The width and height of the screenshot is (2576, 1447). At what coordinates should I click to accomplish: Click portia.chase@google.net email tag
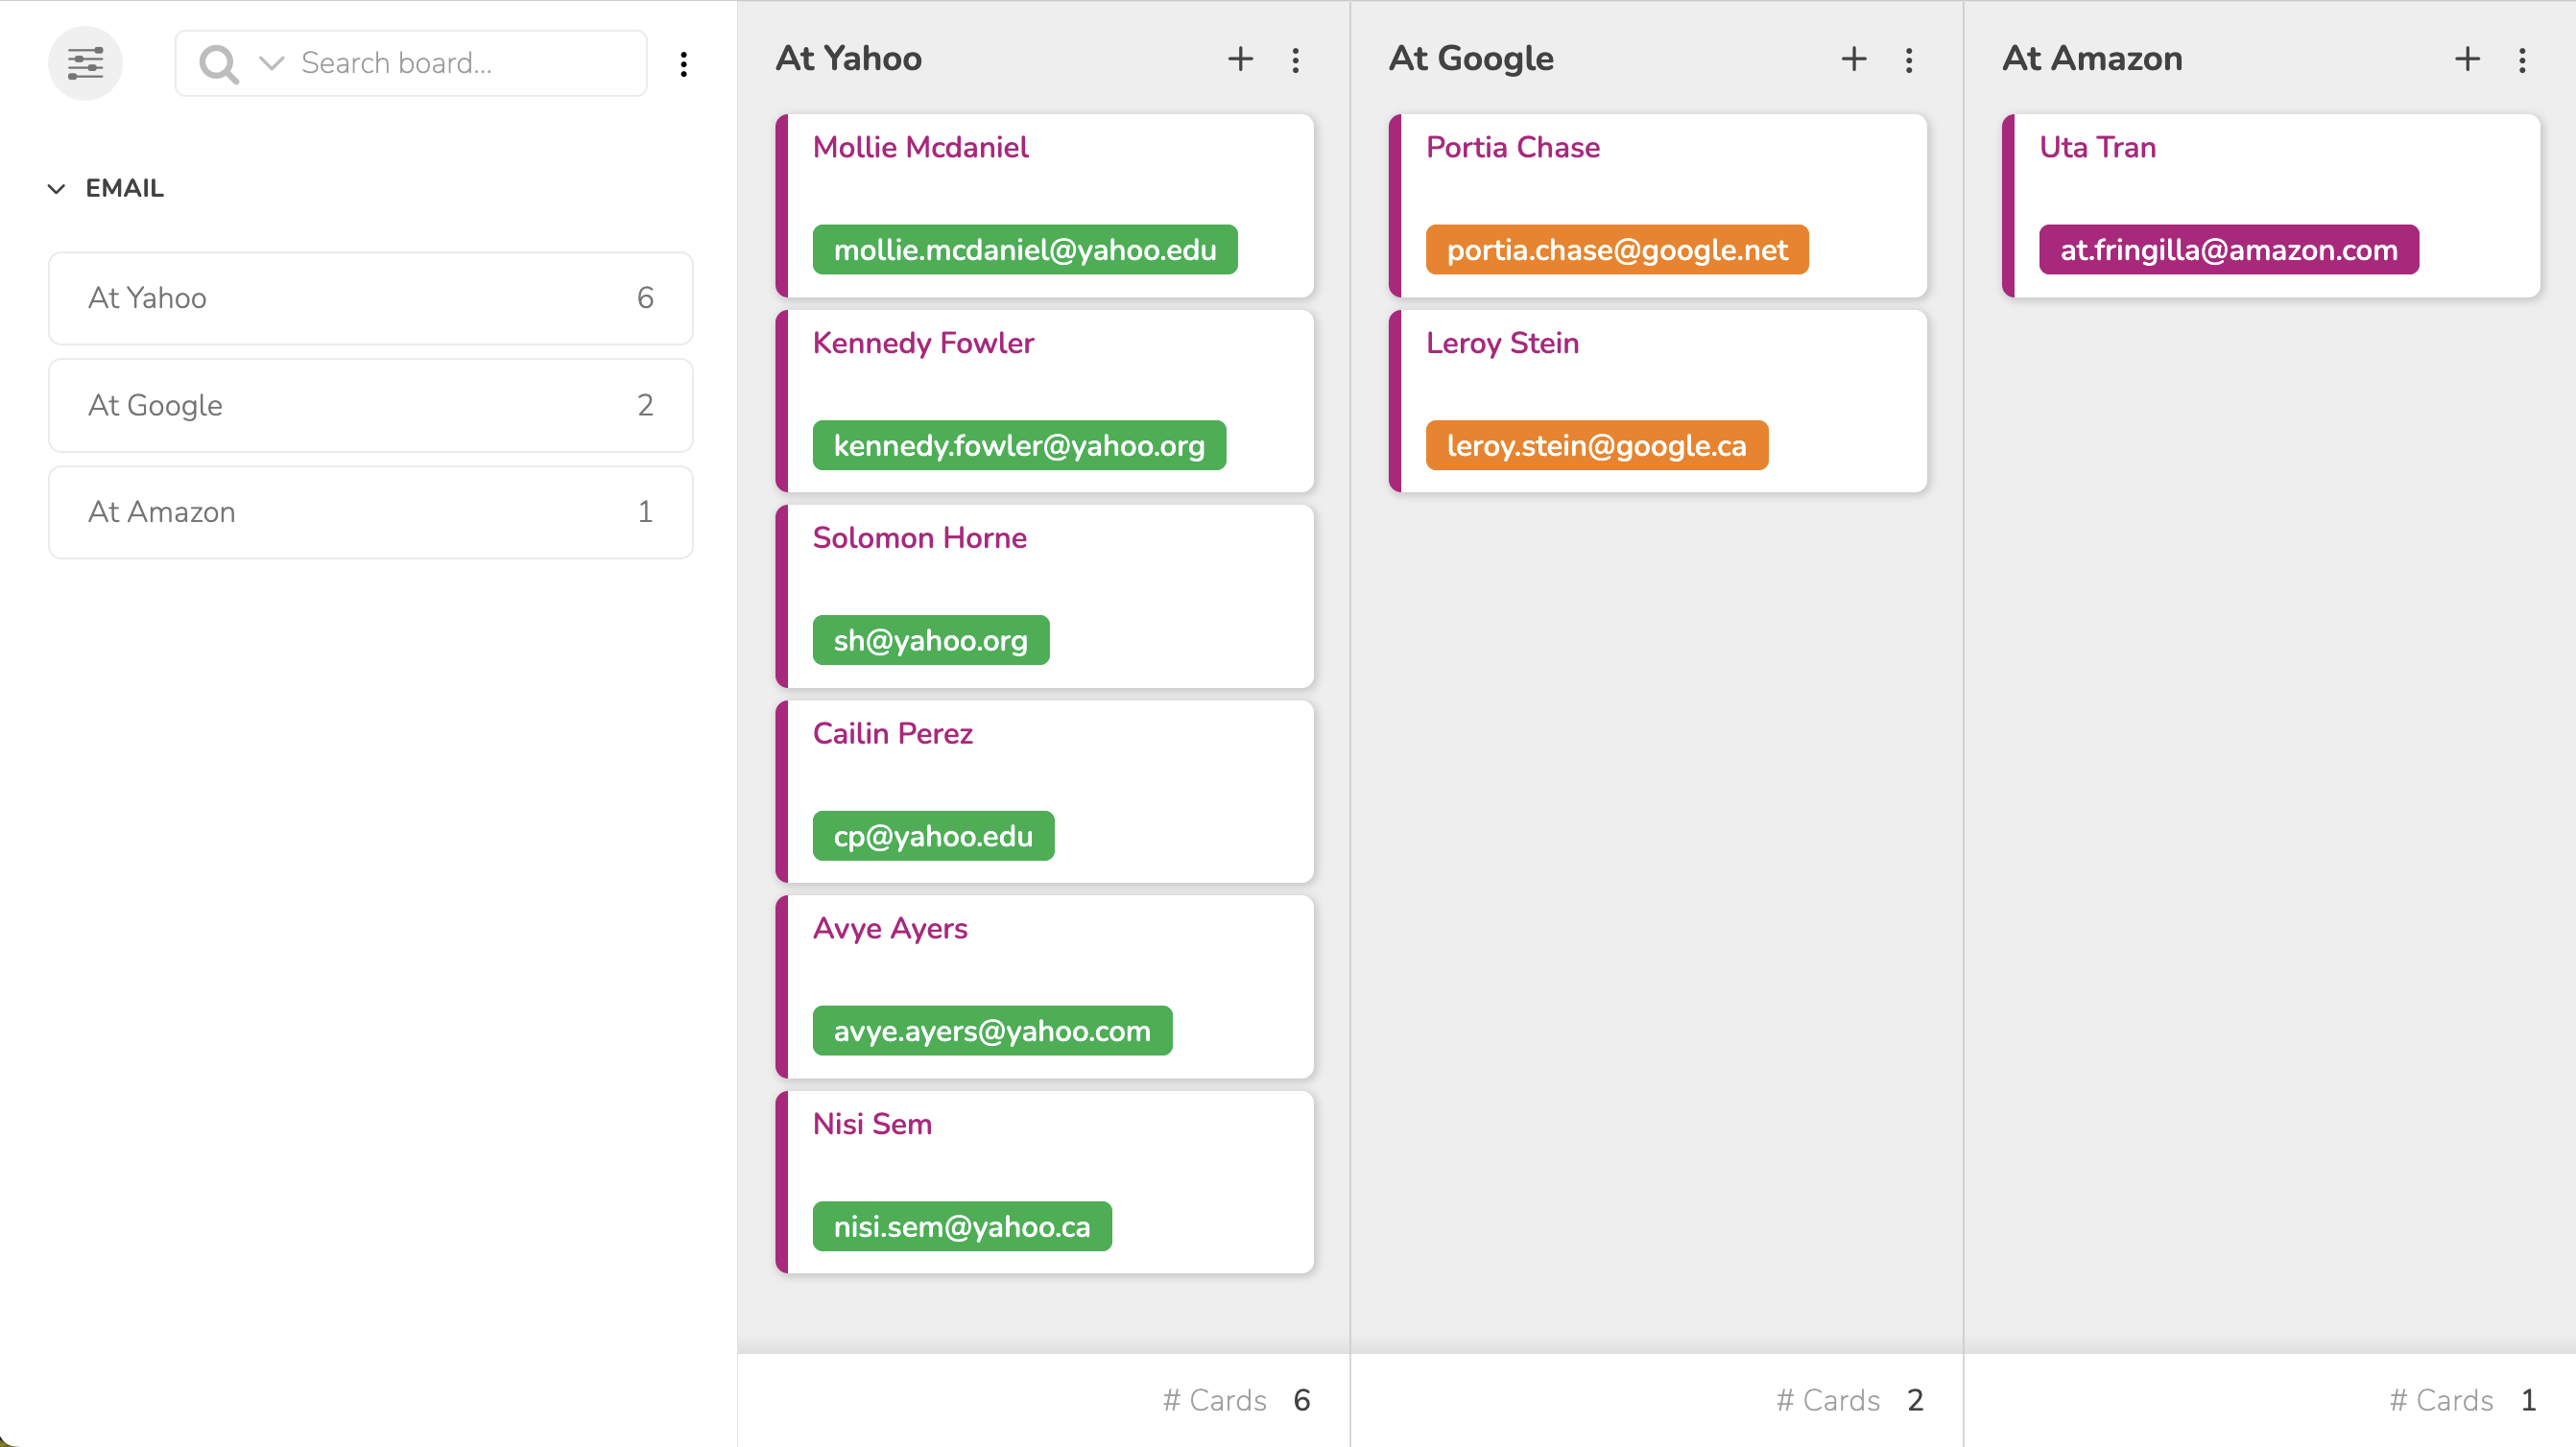(1617, 249)
